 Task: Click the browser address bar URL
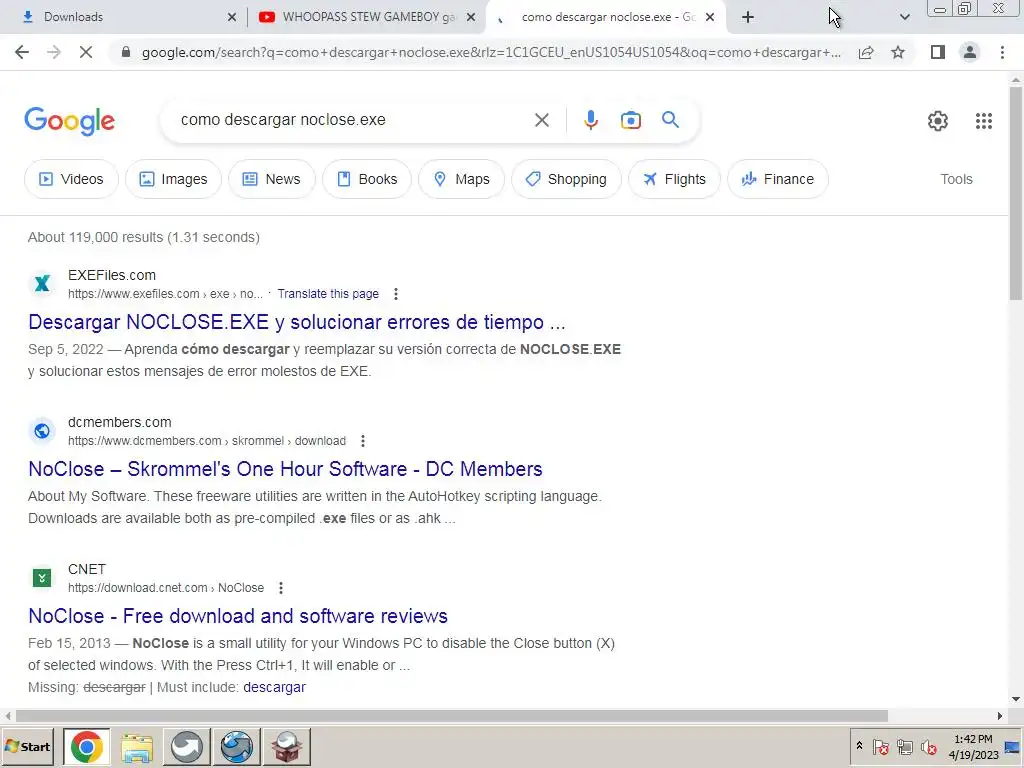click(491, 52)
